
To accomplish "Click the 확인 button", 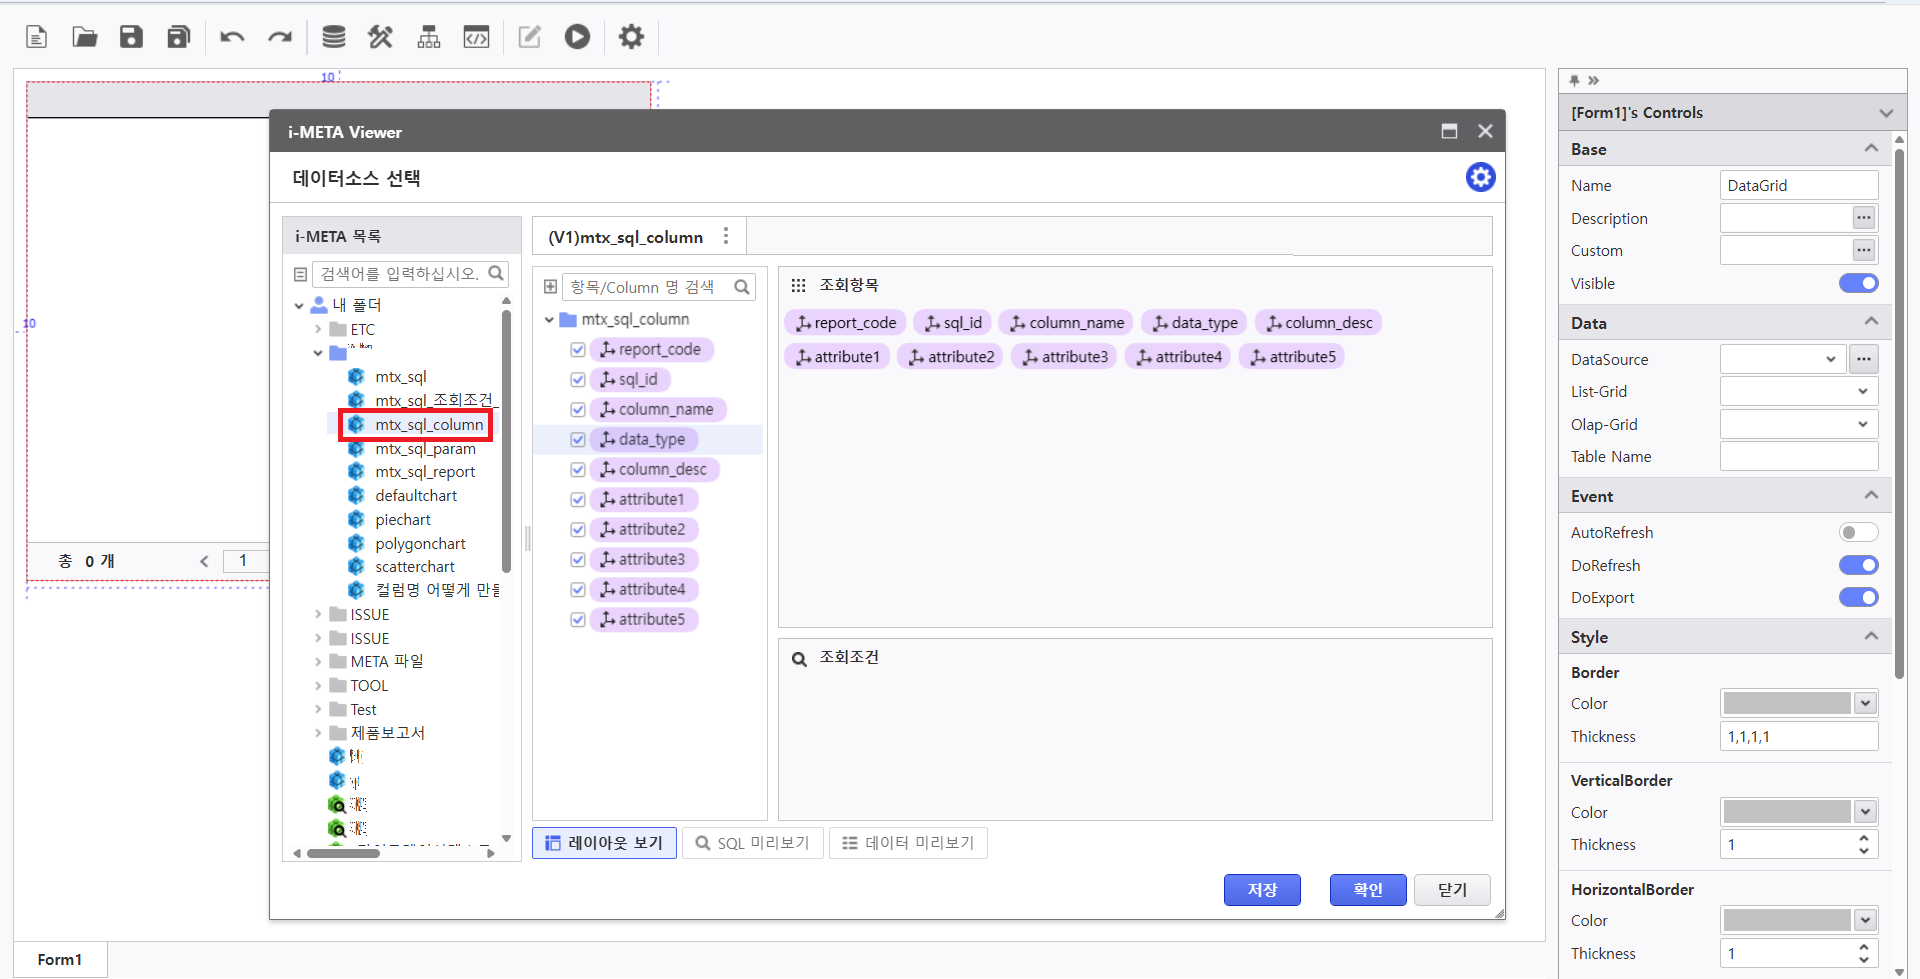I will (1368, 890).
